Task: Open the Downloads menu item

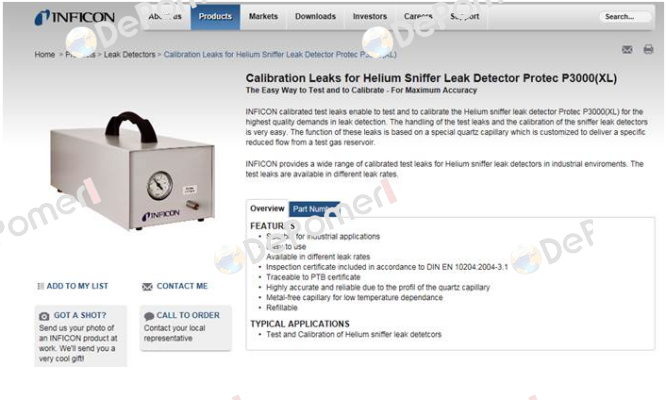Action: (x=315, y=17)
